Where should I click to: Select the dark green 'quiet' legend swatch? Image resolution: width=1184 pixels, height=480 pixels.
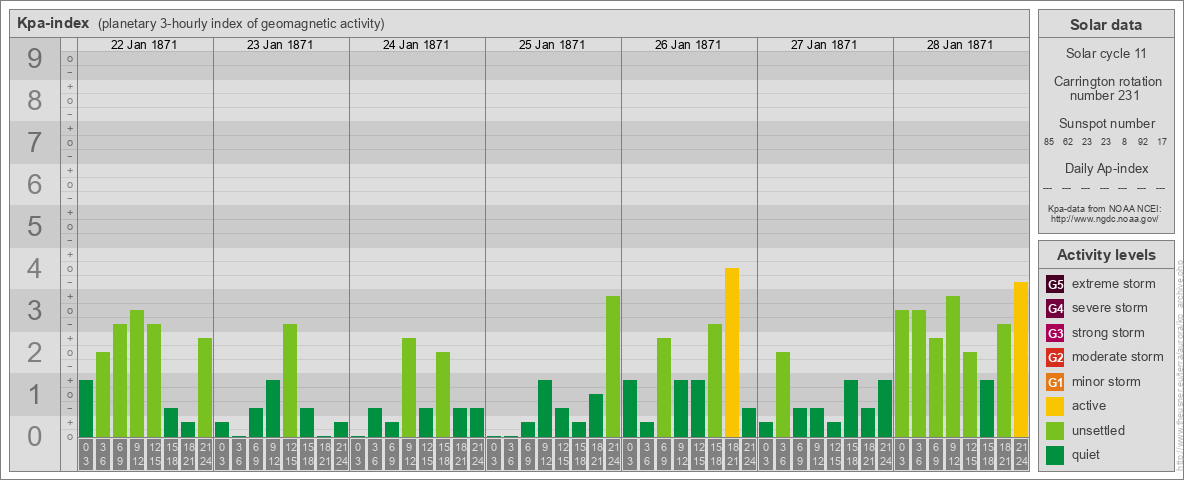coord(1055,455)
